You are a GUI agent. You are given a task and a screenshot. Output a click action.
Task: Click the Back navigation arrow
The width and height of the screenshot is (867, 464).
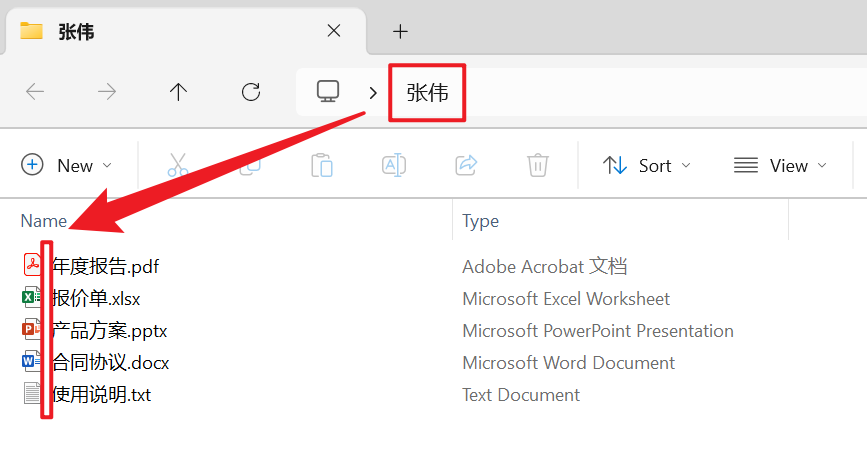click(35, 91)
